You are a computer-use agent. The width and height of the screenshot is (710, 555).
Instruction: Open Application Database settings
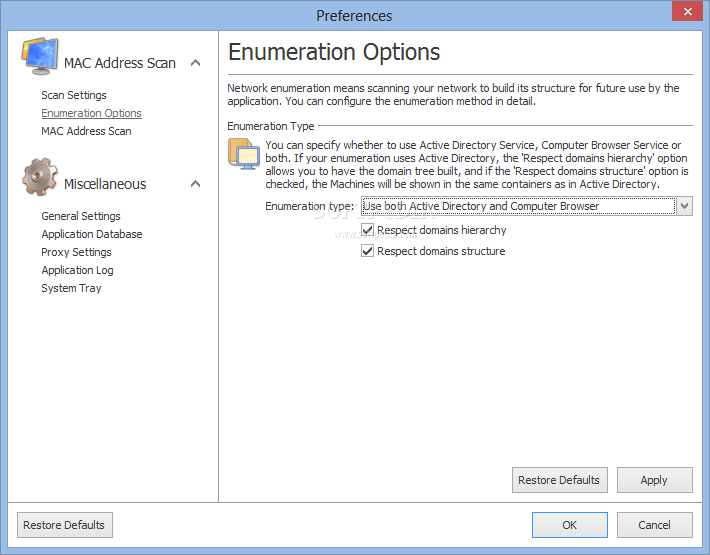(x=92, y=234)
